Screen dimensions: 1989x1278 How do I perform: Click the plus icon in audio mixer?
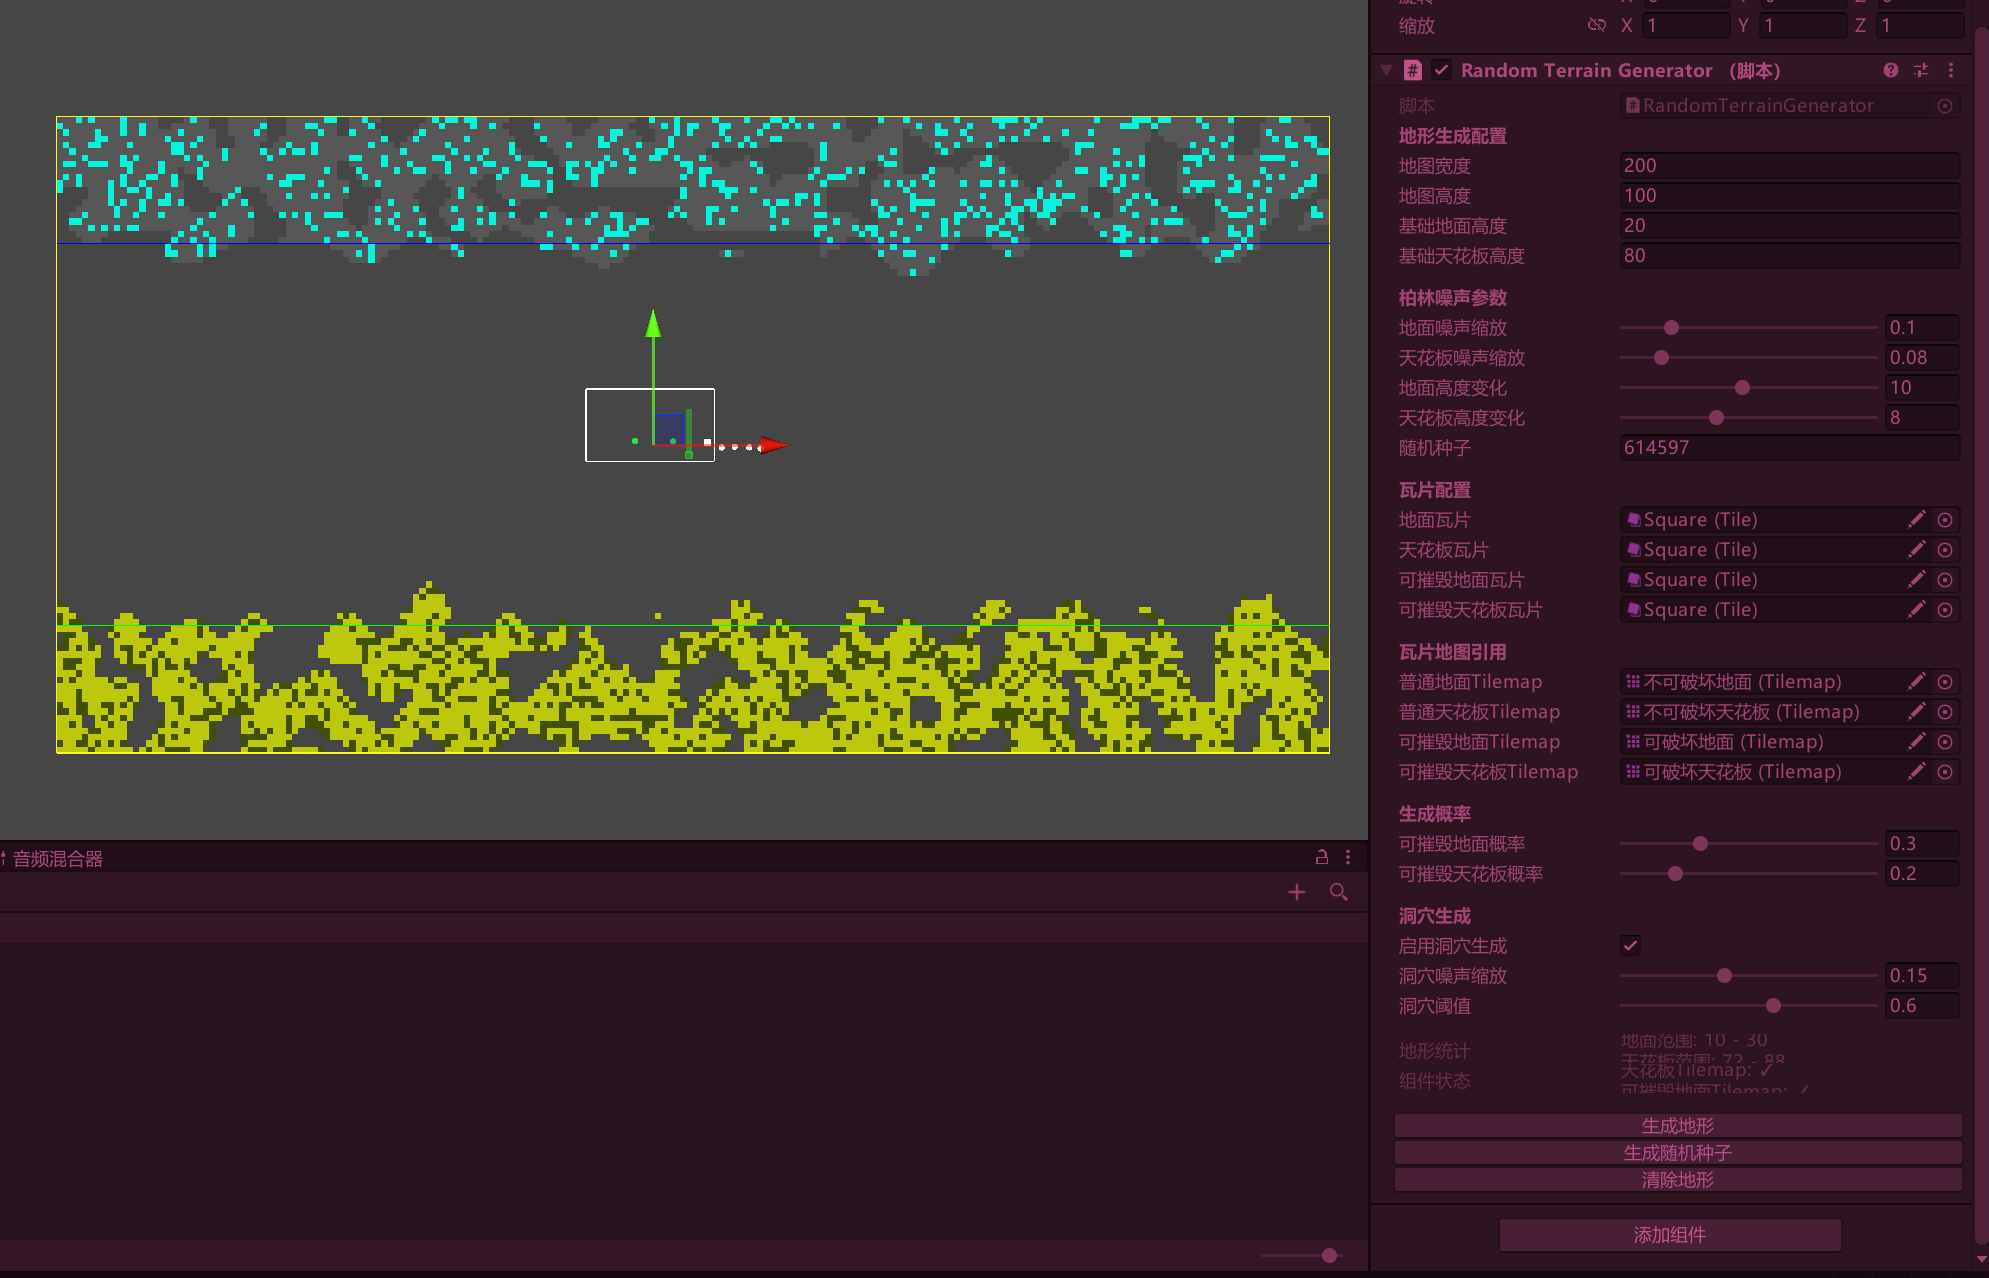(x=1297, y=892)
